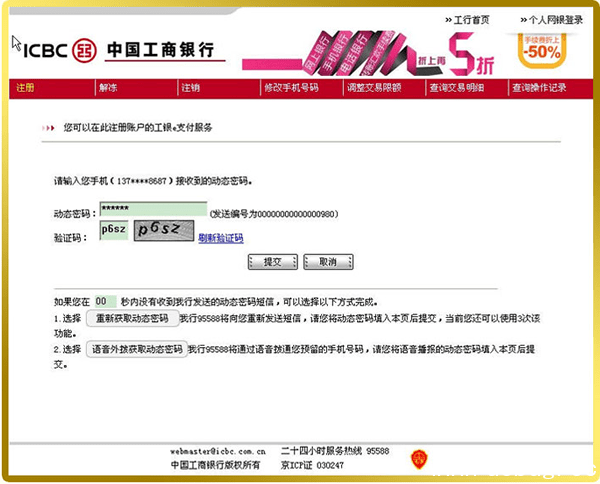Click the ICBC round red logo icon
The image size is (600, 484).
(x=84, y=51)
